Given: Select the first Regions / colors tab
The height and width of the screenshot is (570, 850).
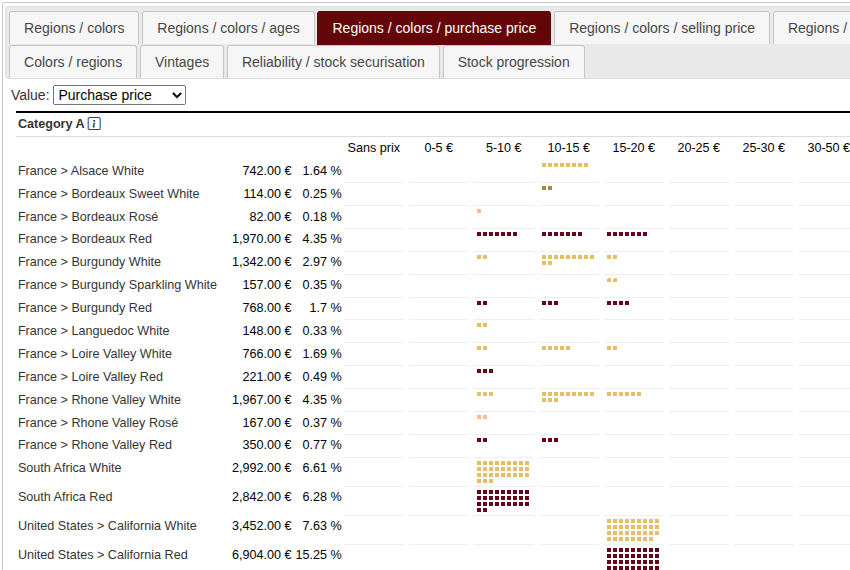Looking at the screenshot, I should (74, 28).
